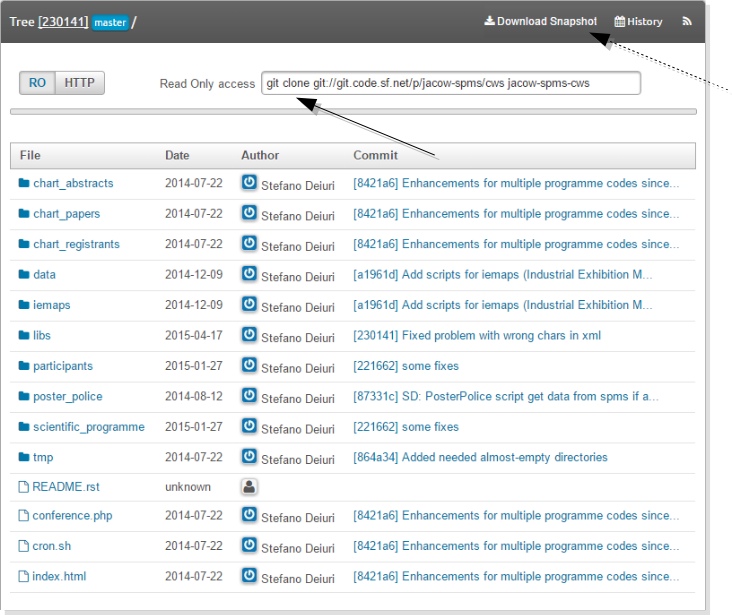Click date 2015-04-17 in libs row
This screenshot has height=615, width=732.
point(194,335)
